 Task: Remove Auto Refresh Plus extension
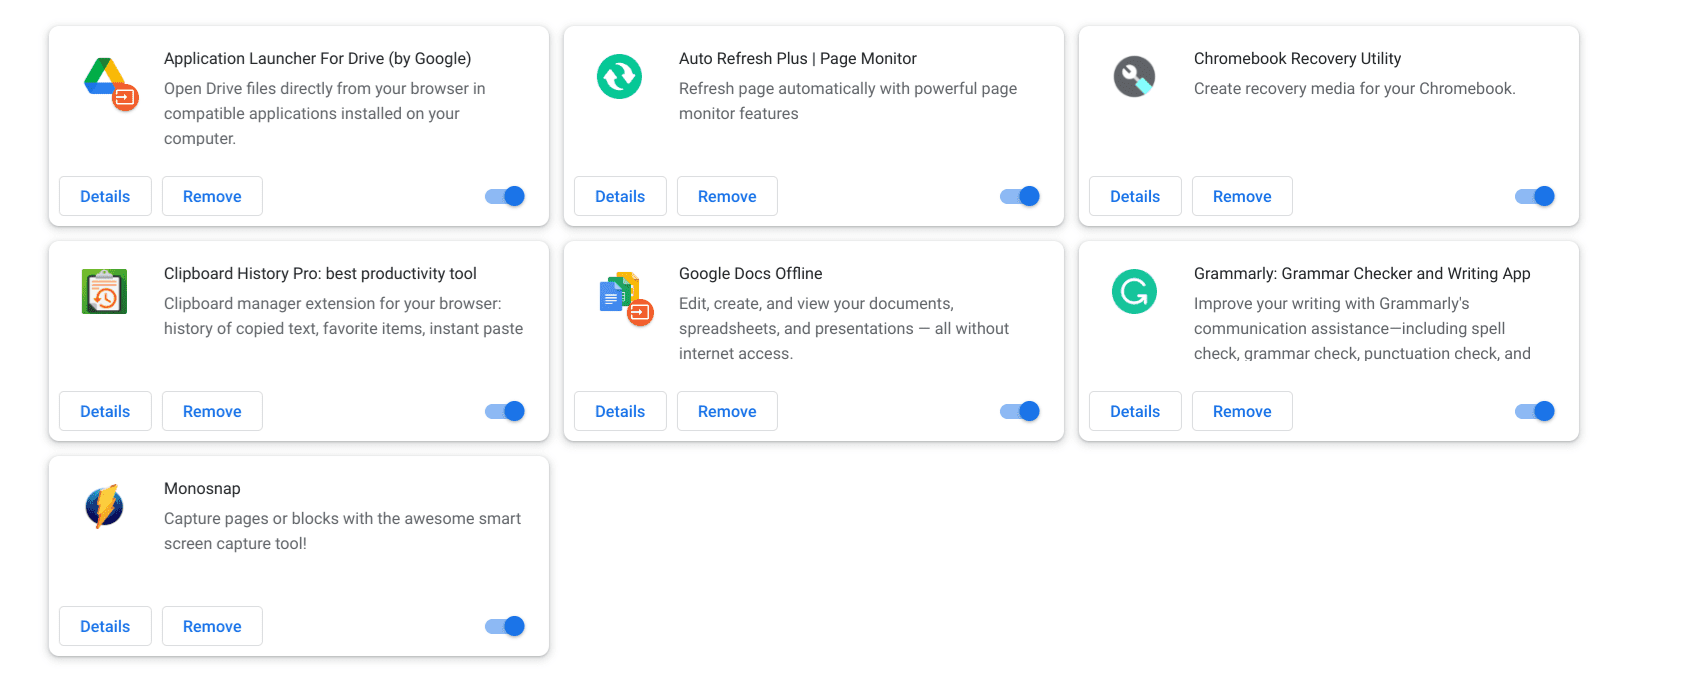pyautogui.click(x=727, y=196)
